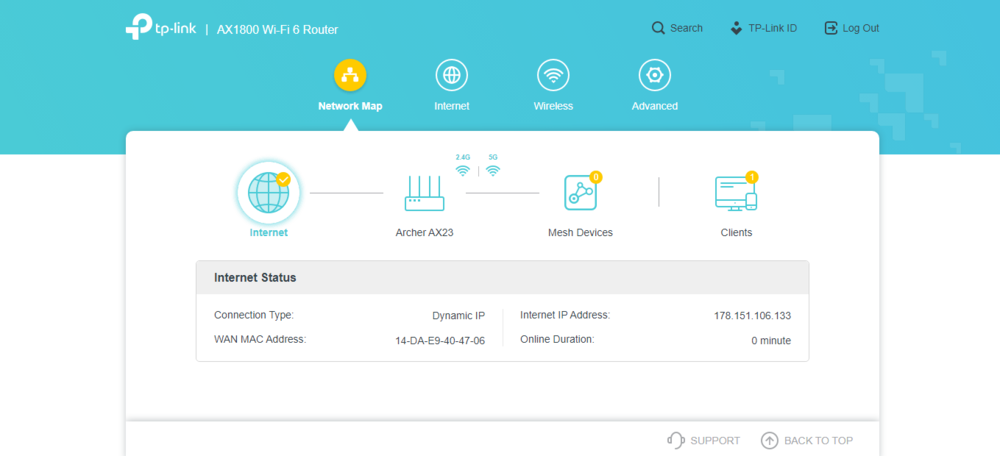The width and height of the screenshot is (1000, 456).
Task: Click the WAN MAC Address label
Action: point(260,339)
